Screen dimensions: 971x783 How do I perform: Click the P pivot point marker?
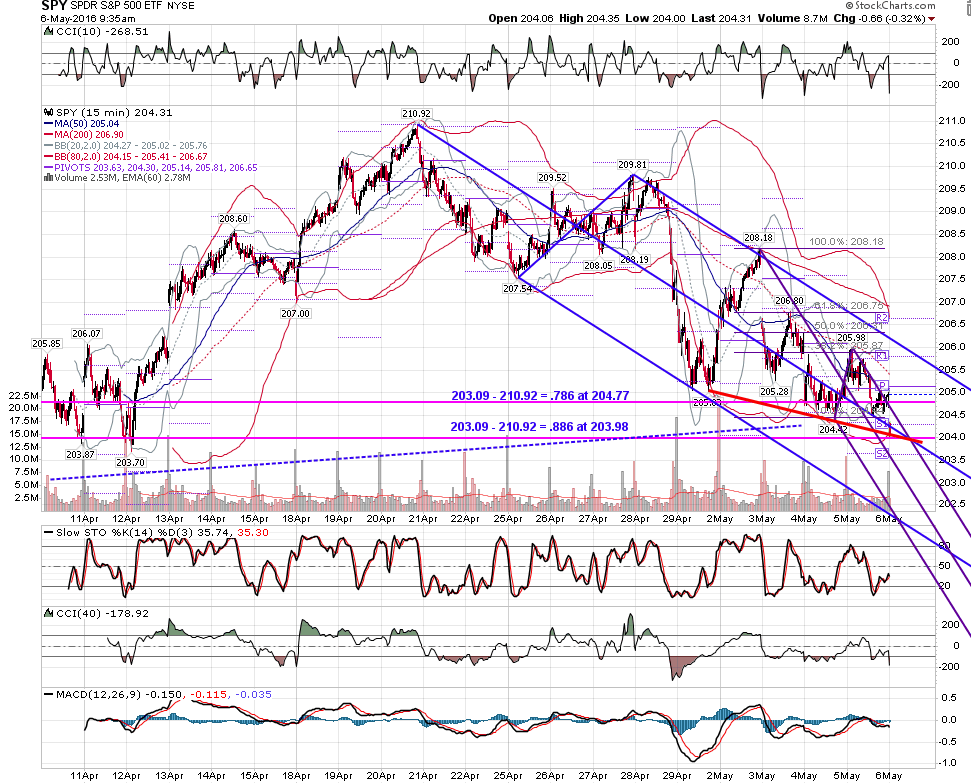[882, 386]
